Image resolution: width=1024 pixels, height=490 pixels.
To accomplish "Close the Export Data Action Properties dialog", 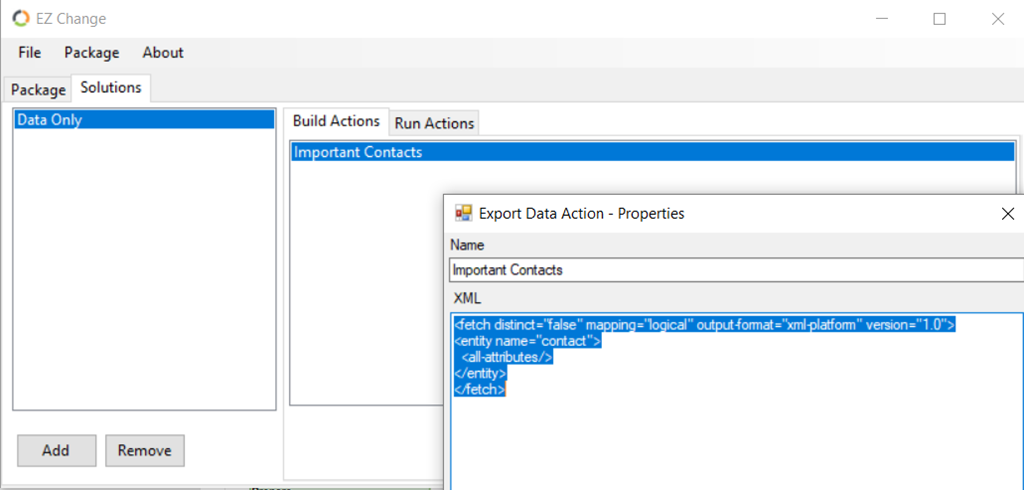I will [x=1008, y=214].
